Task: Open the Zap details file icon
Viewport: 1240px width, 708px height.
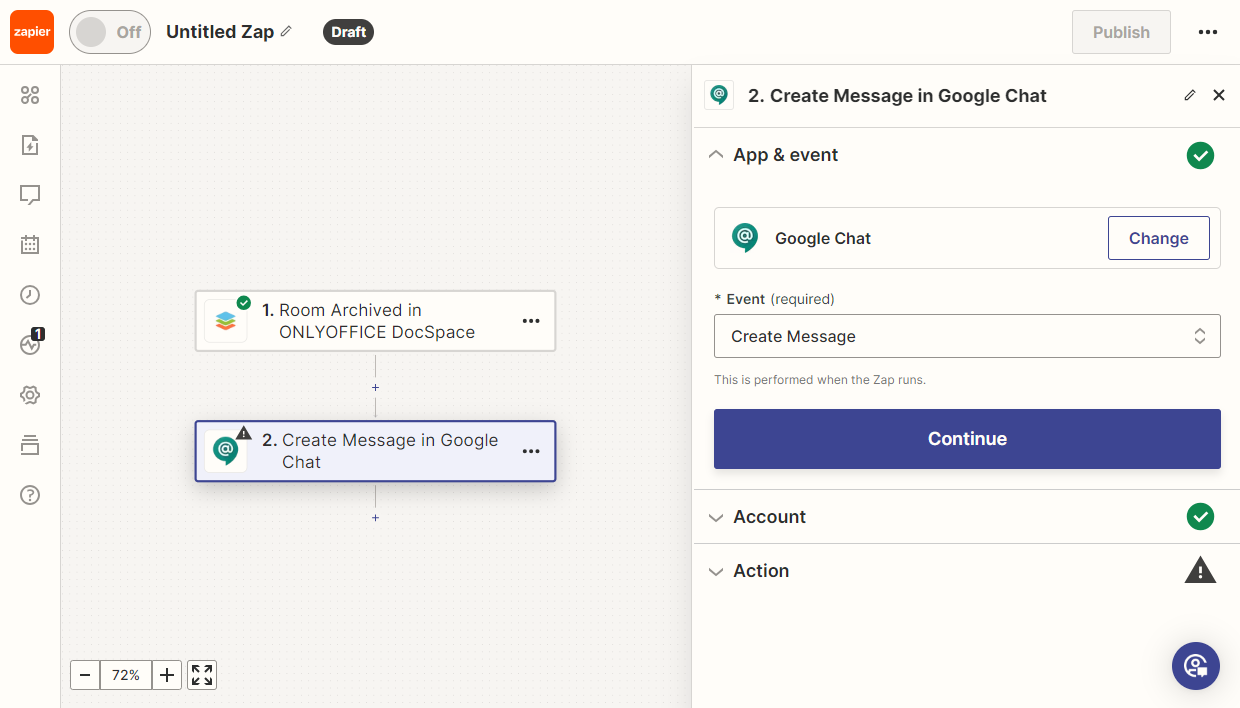Action: click(x=30, y=145)
